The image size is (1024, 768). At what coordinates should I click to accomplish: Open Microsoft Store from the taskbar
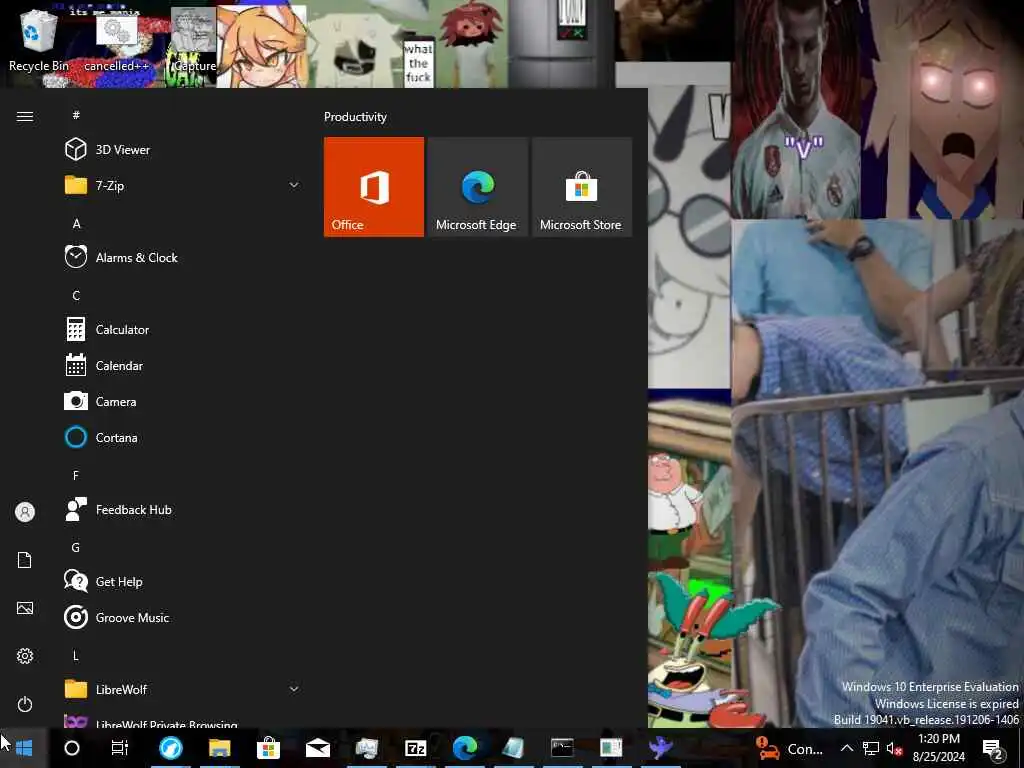pos(268,748)
